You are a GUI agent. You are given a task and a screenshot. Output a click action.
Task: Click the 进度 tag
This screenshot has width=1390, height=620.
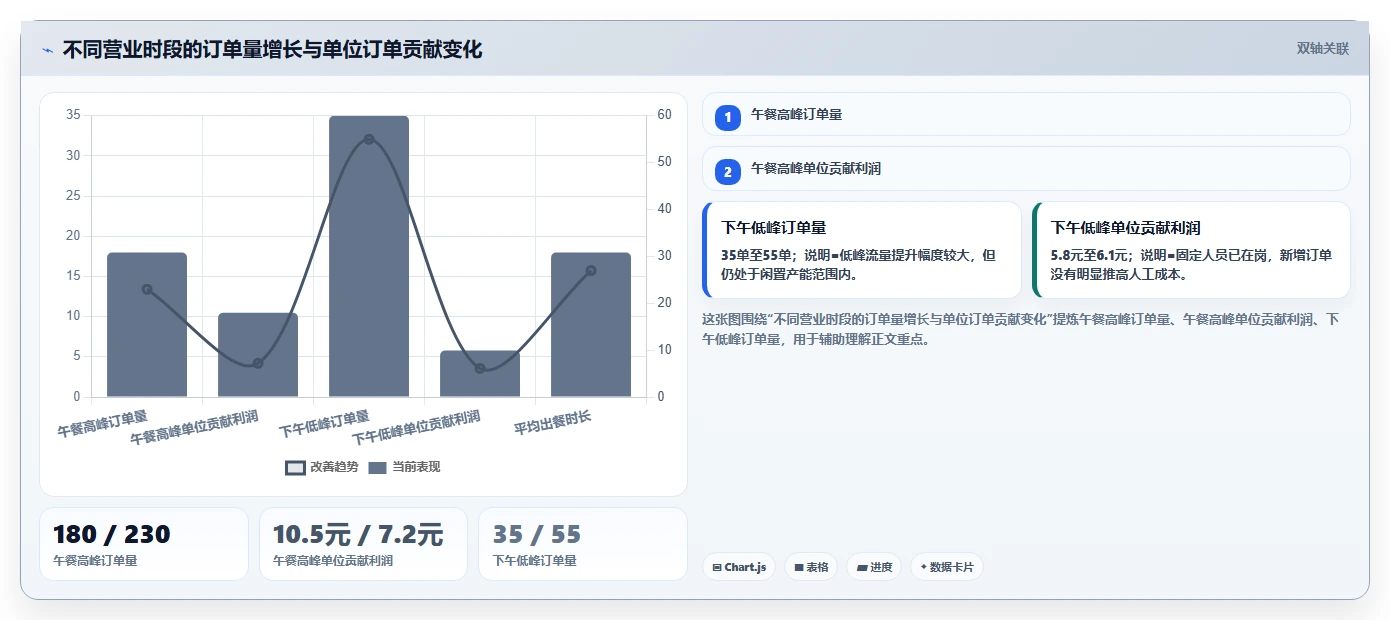pyautogui.click(x=874, y=567)
